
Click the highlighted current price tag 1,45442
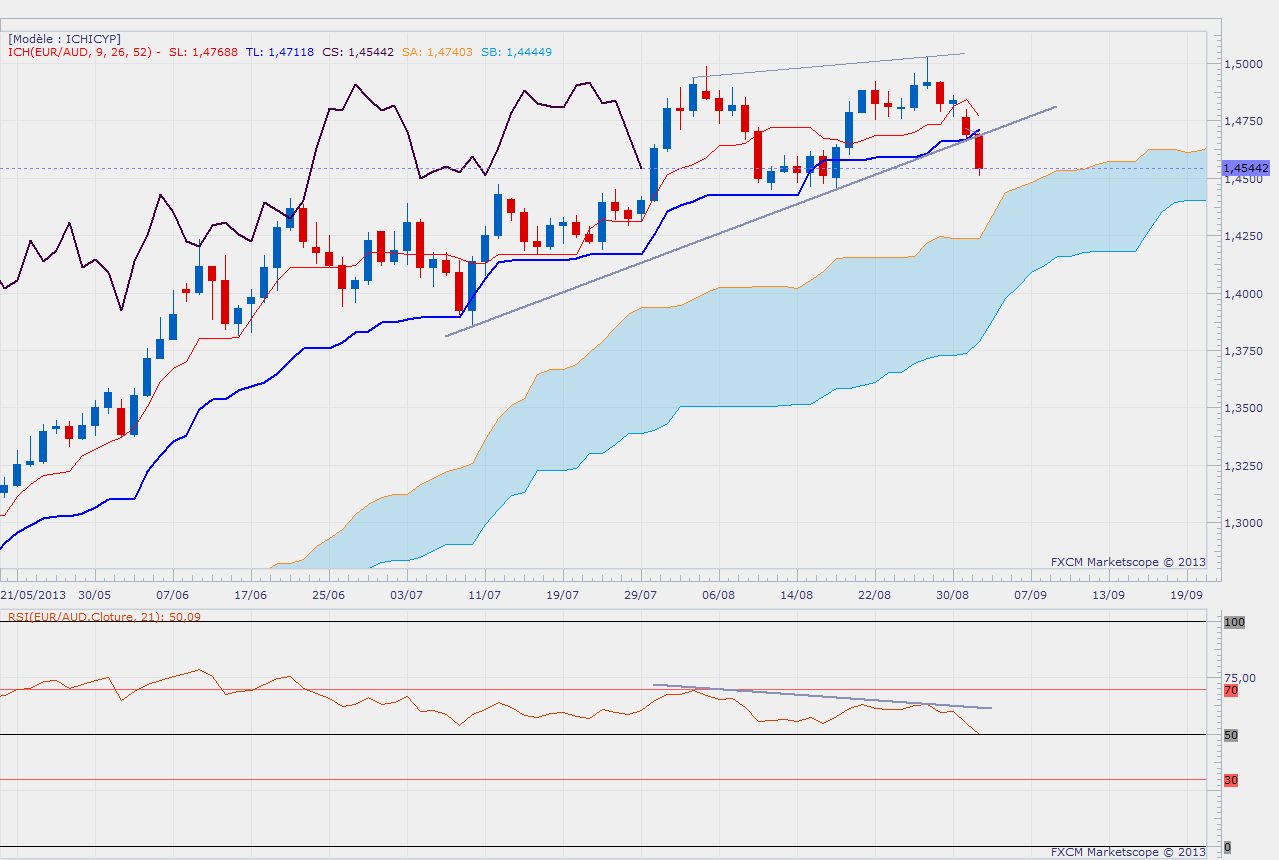tap(1246, 168)
